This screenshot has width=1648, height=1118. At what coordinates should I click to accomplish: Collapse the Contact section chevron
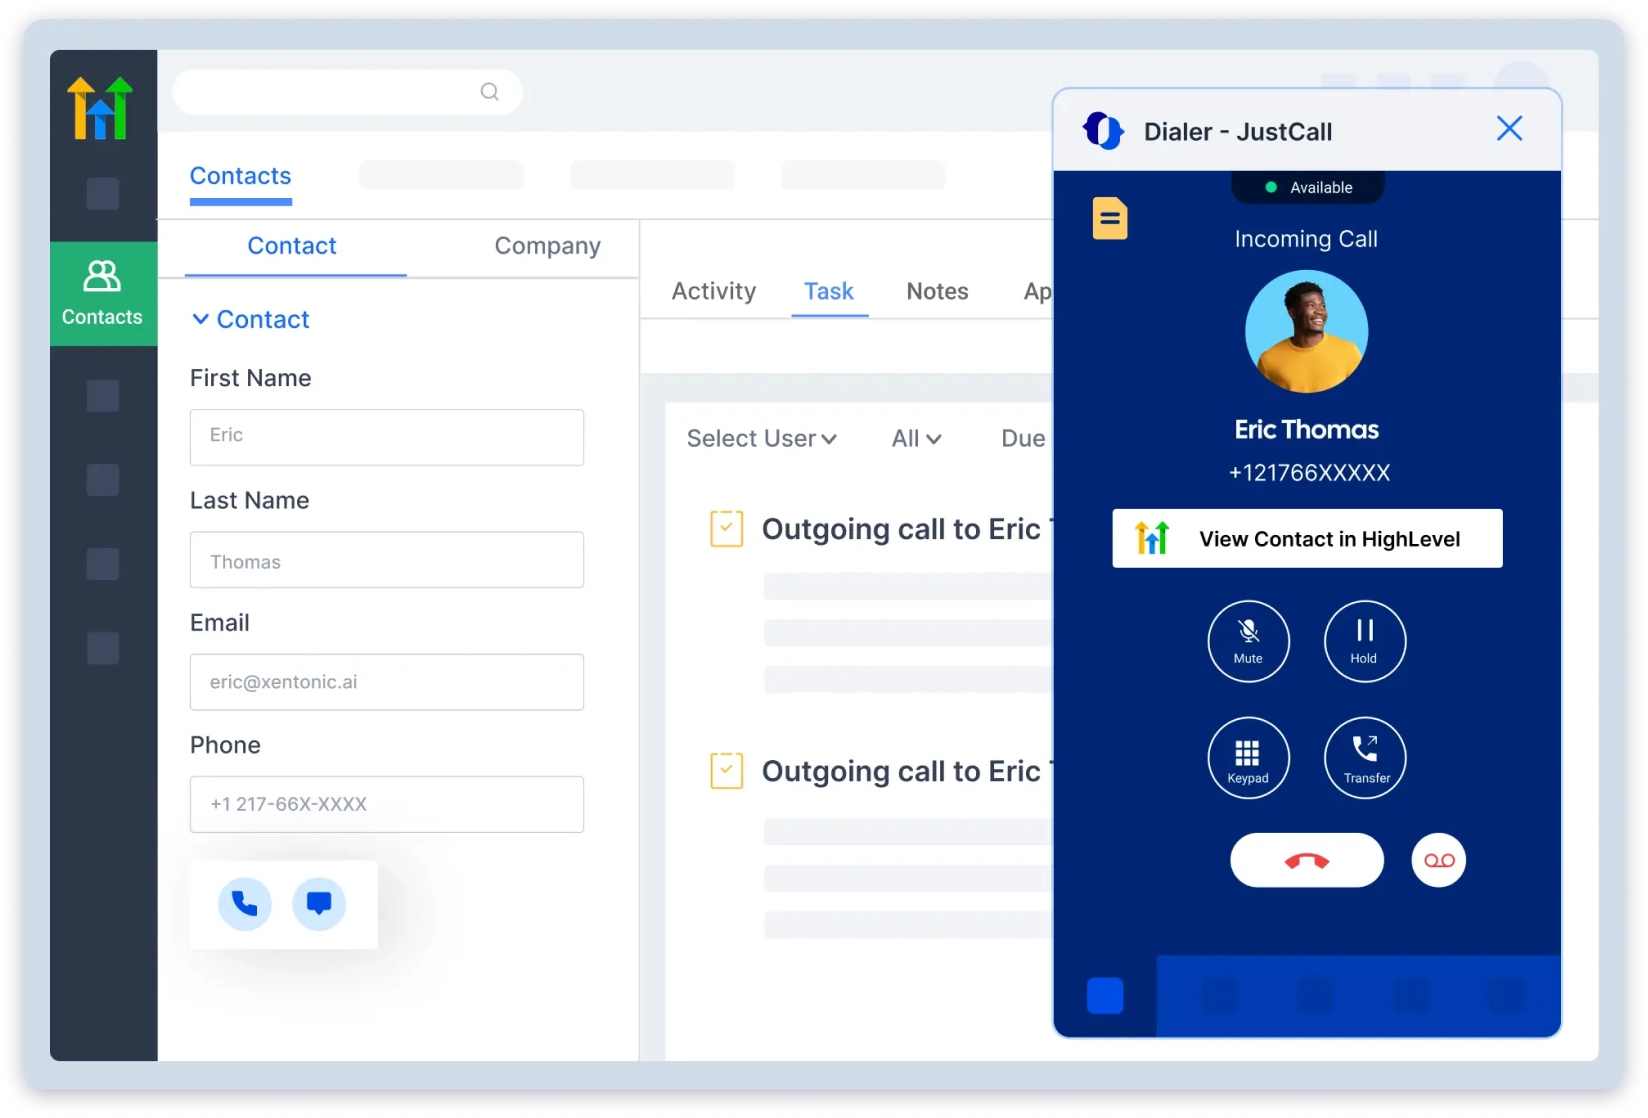click(200, 319)
